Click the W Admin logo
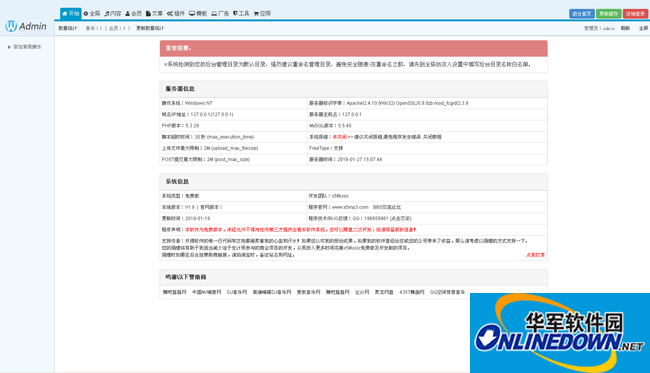Viewport: 650px width, 373px height. (x=26, y=26)
